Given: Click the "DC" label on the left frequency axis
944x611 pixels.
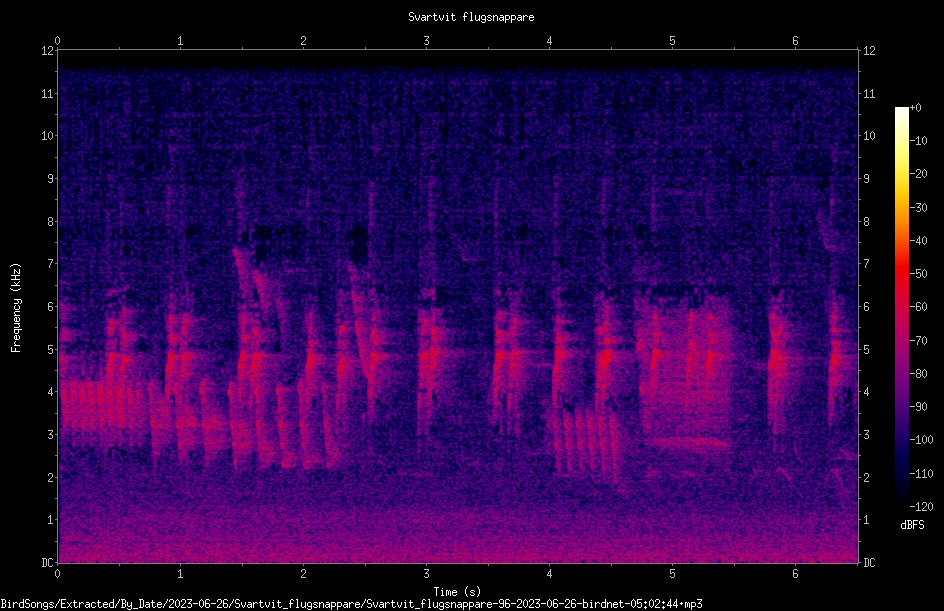Looking at the screenshot, I should 48,563.
